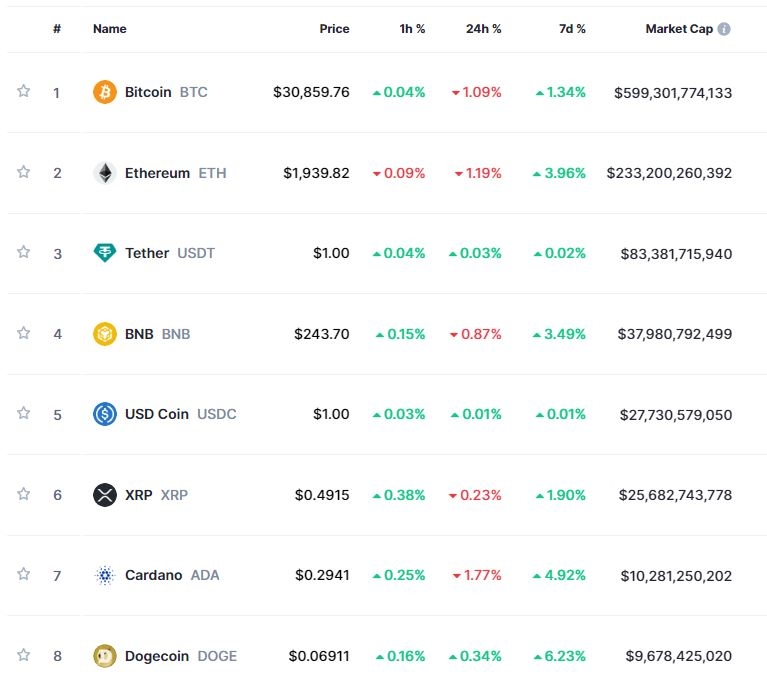Click the BNB coin logo icon
The image size is (767, 684).
click(x=105, y=334)
